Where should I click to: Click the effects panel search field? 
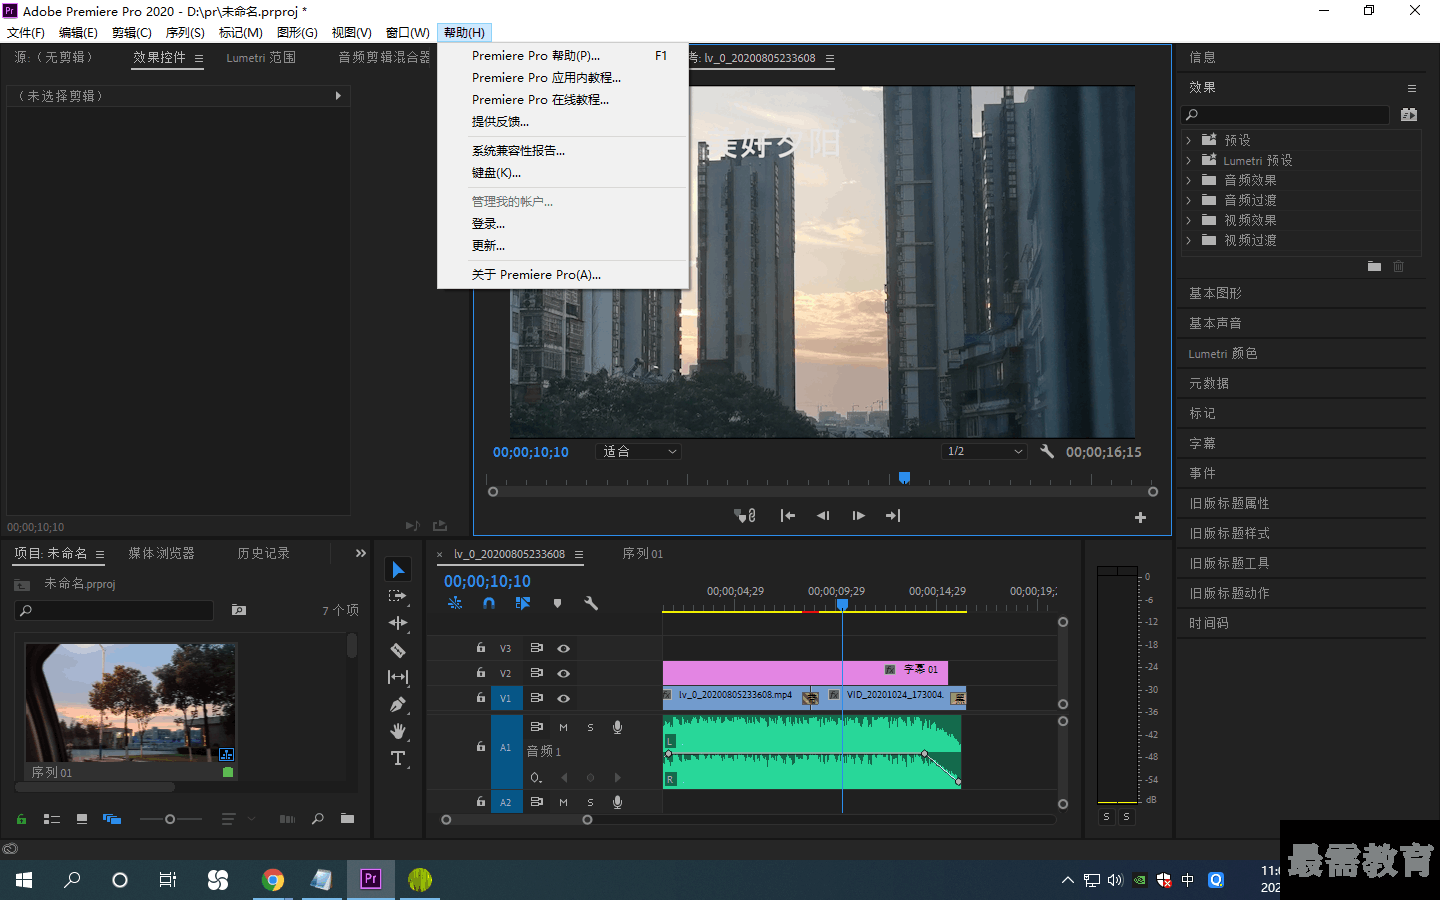pos(1285,115)
